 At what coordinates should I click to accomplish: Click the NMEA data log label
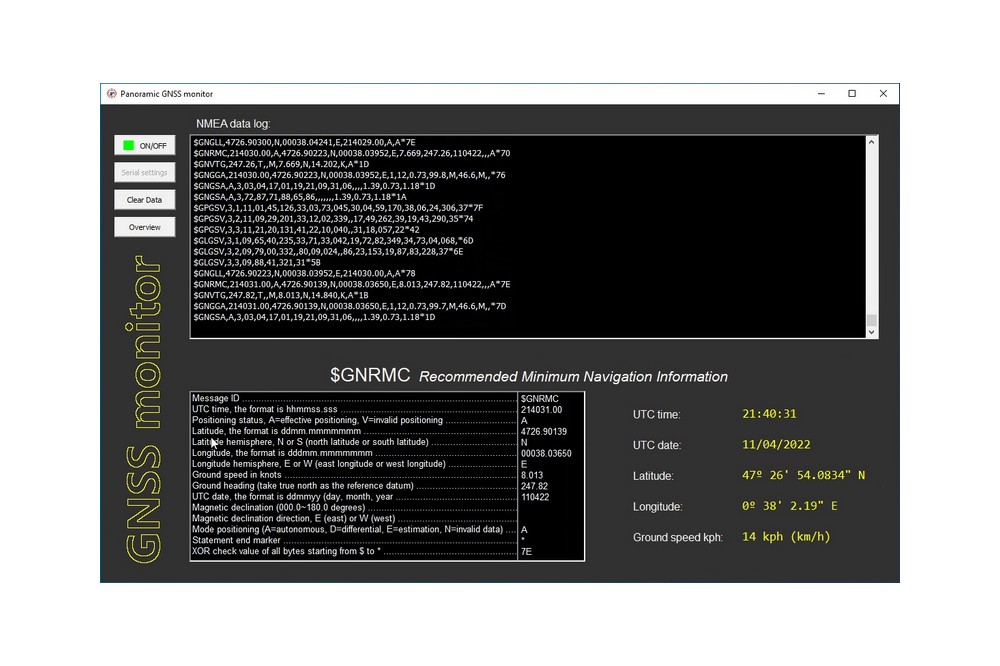point(233,124)
